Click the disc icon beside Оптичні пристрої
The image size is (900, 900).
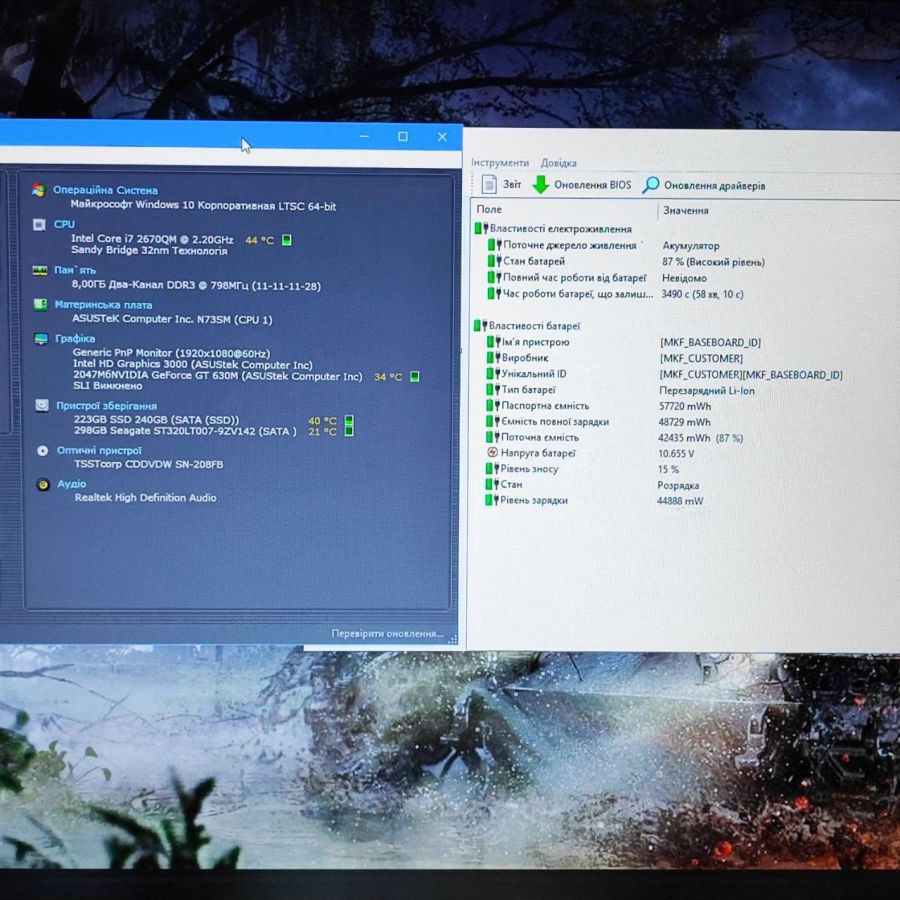pyautogui.click(x=42, y=451)
